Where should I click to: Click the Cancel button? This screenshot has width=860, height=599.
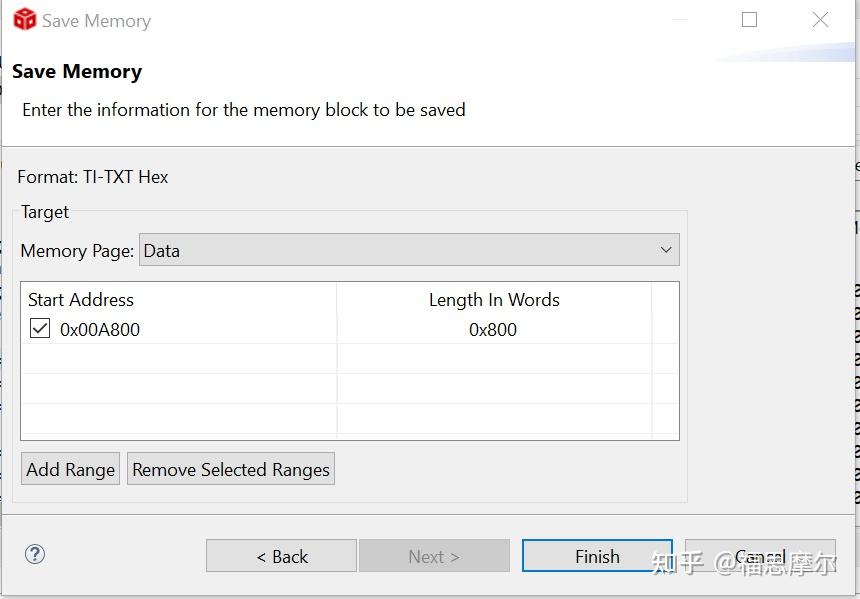[x=760, y=556]
